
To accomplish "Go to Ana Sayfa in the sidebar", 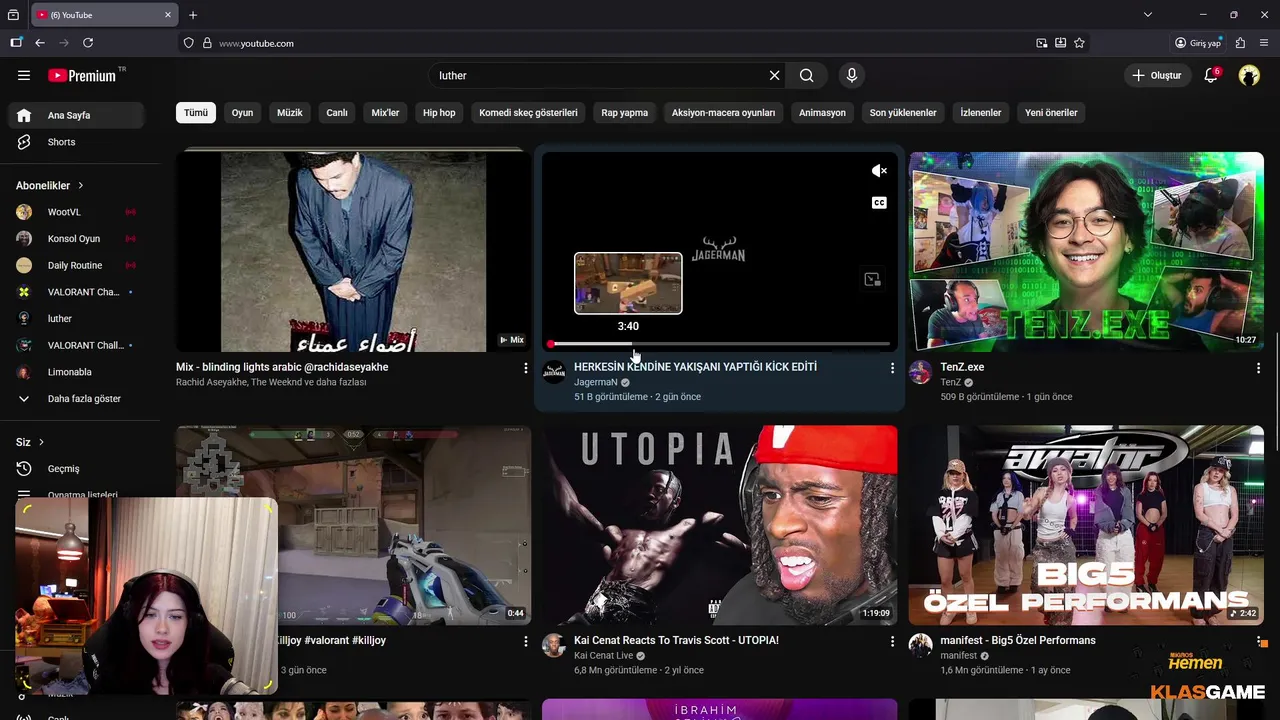I will tap(76, 115).
